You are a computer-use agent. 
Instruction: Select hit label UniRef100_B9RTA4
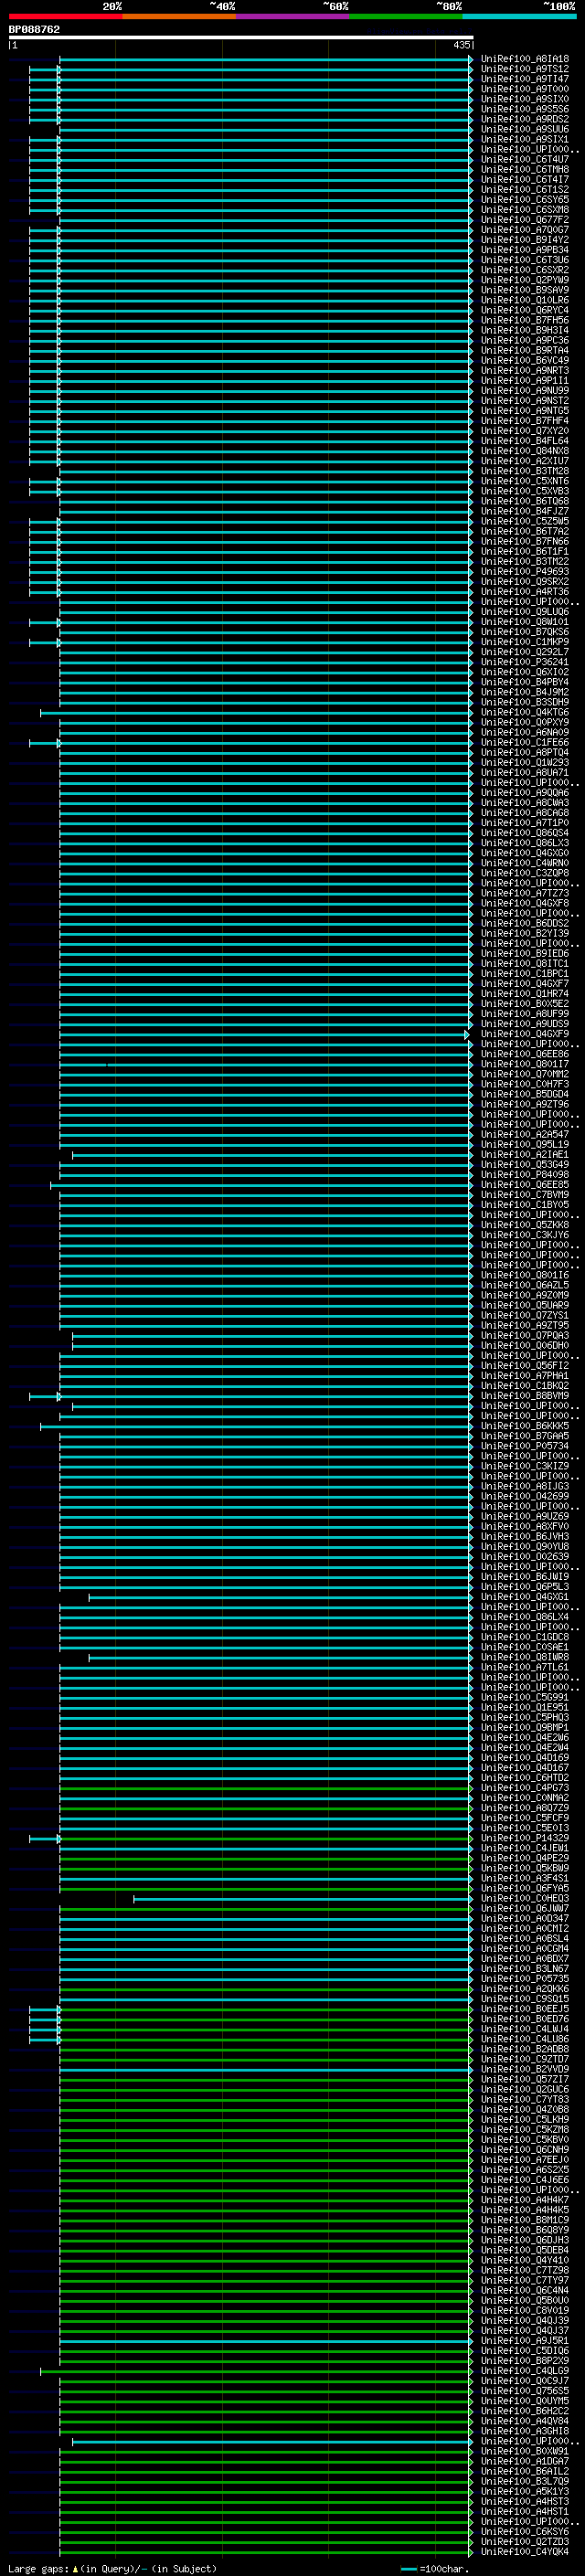525,351
